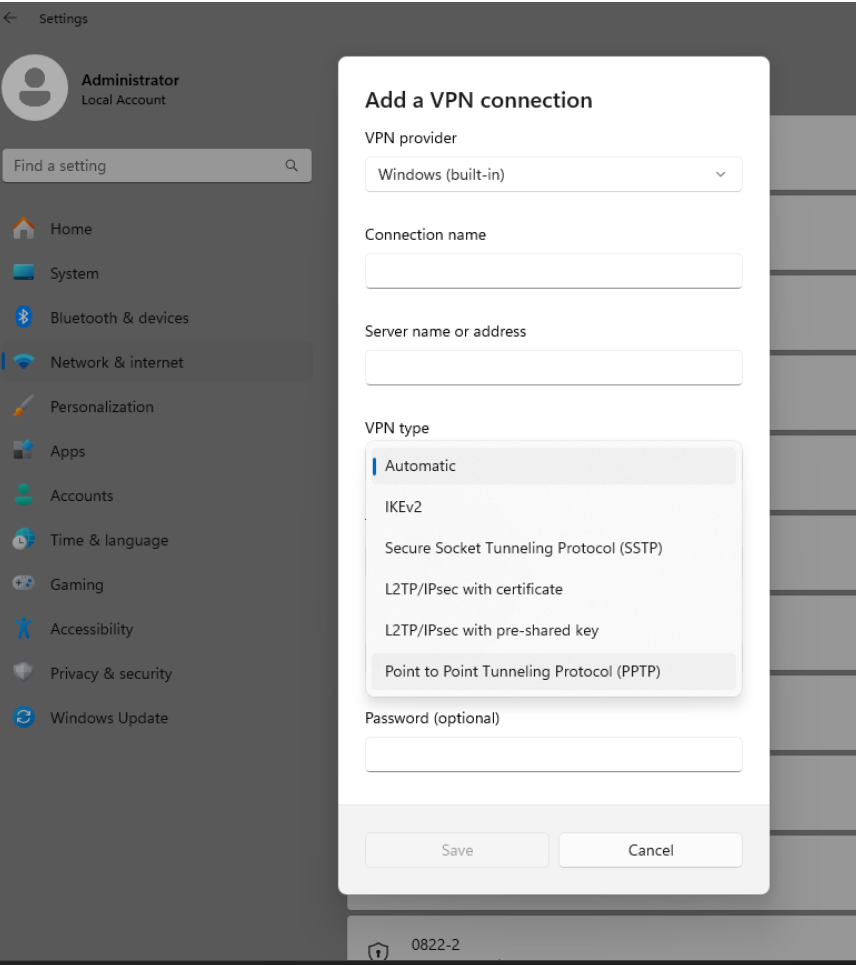Choose Point to Point Tunneling Protocol (PPTP)

coord(553,671)
